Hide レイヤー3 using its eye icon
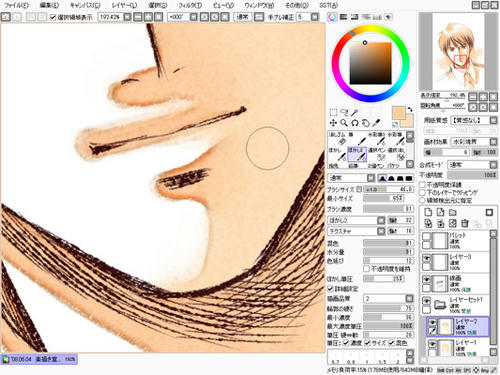The width and height of the screenshot is (500, 375). click(x=426, y=258)
